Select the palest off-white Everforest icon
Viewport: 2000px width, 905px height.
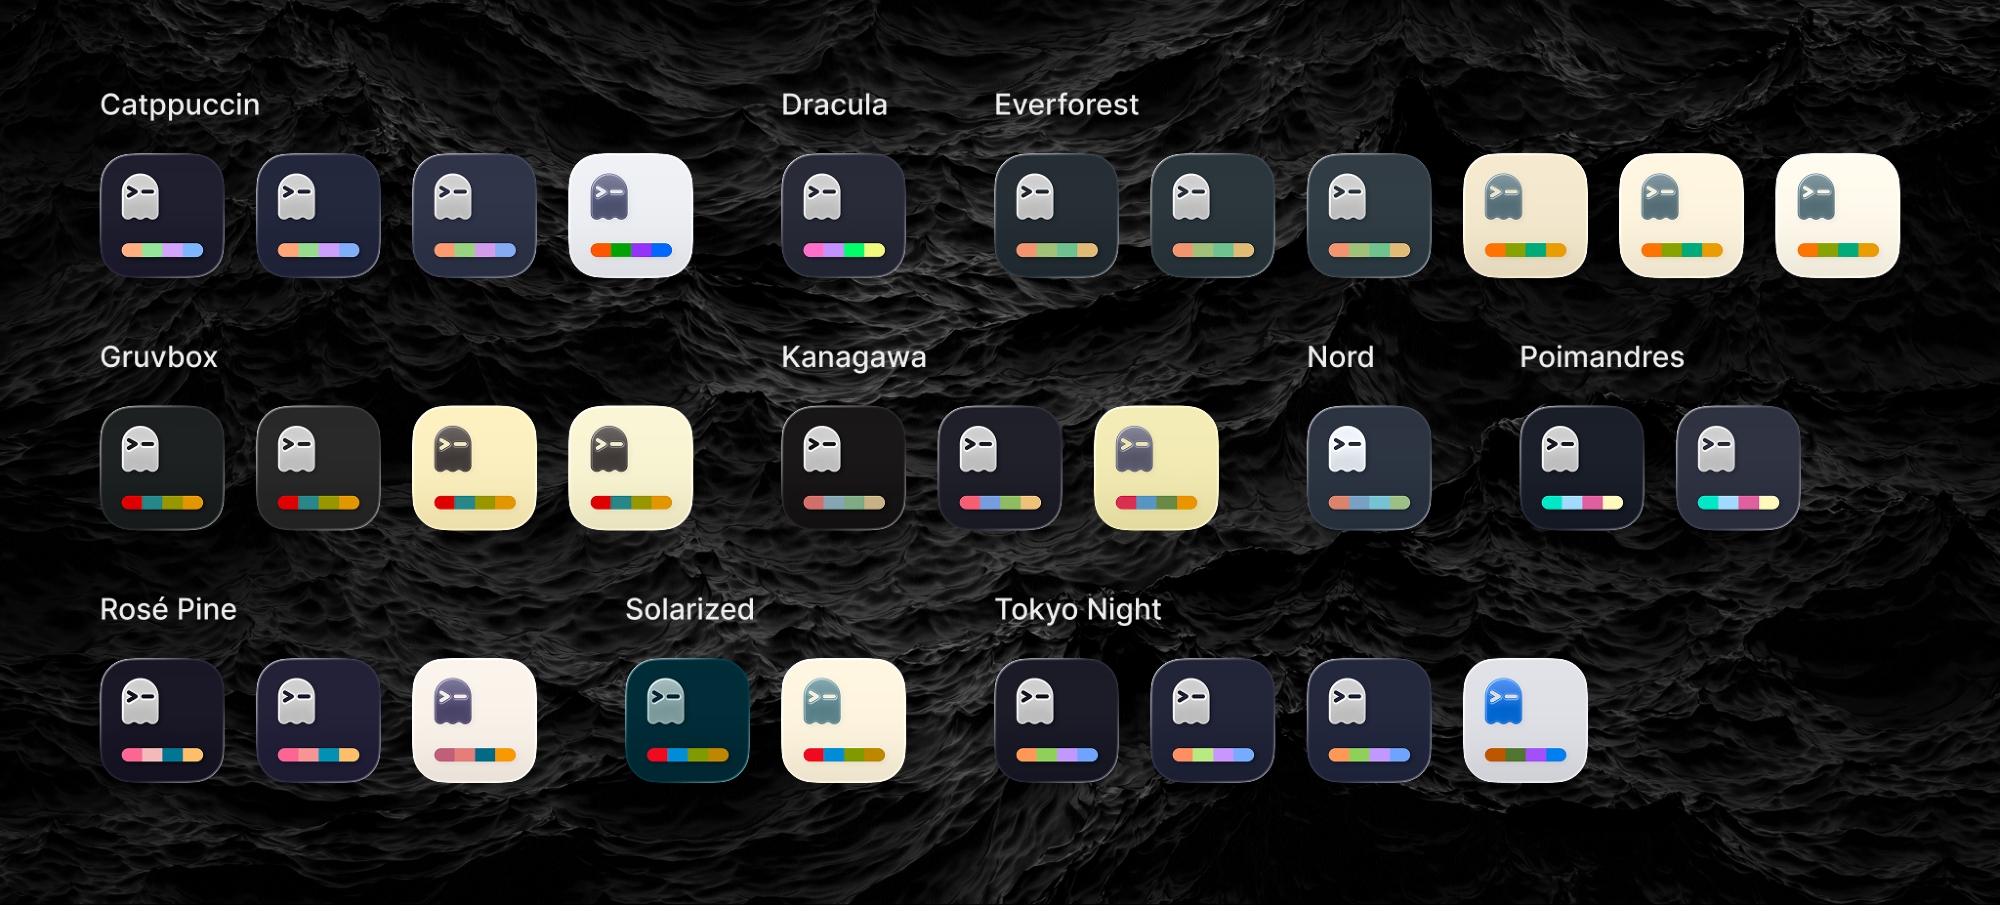[x=1837, y=215]
